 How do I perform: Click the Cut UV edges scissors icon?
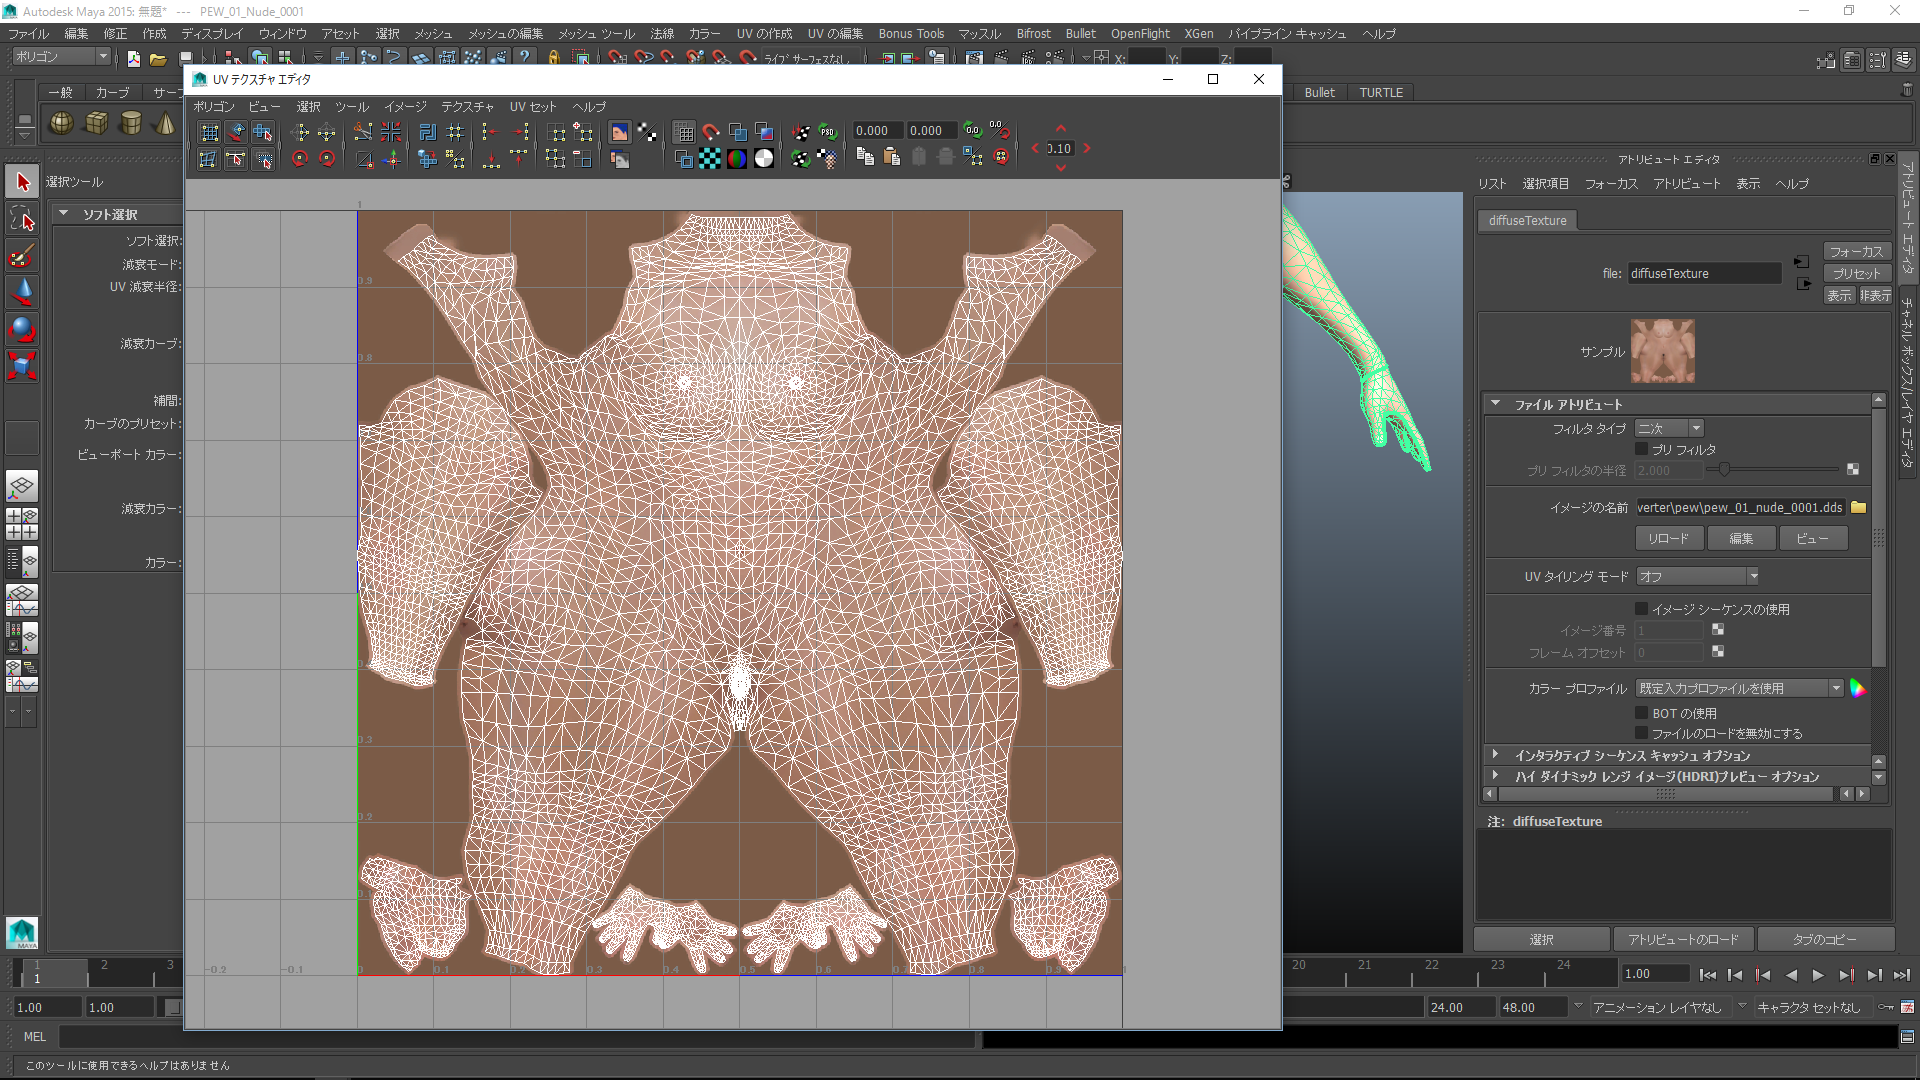click(x=363, y=132)
